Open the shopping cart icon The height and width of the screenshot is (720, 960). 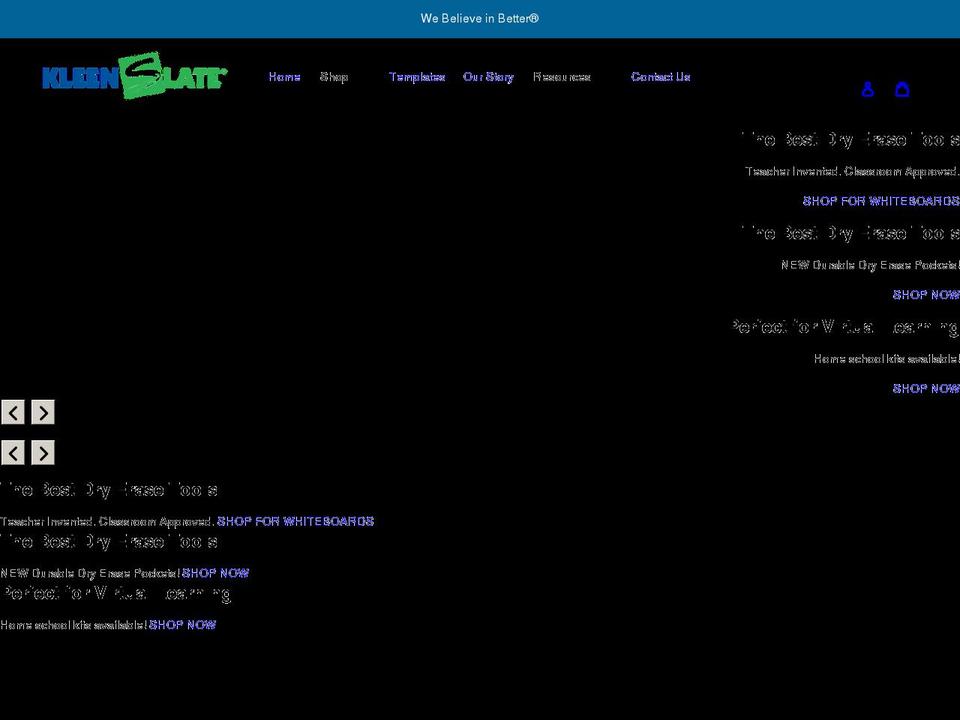[x=902, y=89]
